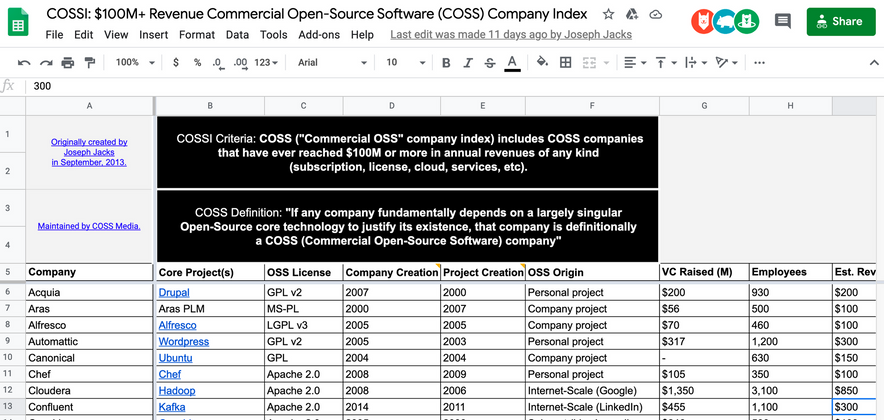This screenshot has height=420, width=884.
Task: Open the Format menu
Action: click(197, 35)
